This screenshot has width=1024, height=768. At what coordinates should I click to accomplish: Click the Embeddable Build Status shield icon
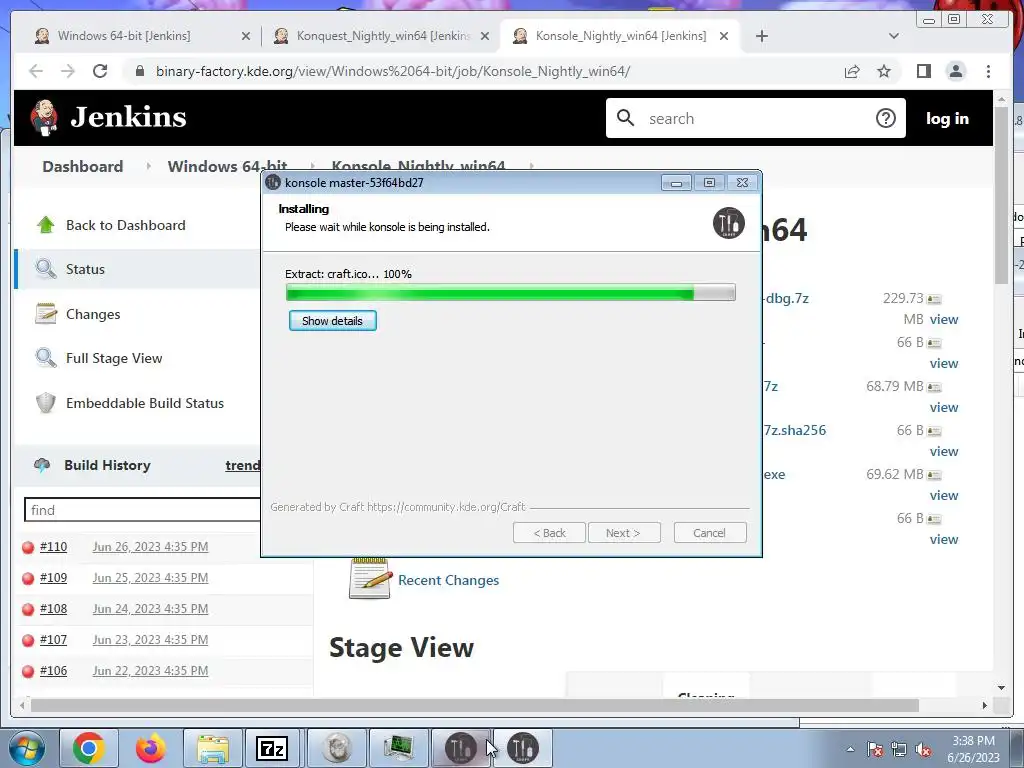coord(46,403)
